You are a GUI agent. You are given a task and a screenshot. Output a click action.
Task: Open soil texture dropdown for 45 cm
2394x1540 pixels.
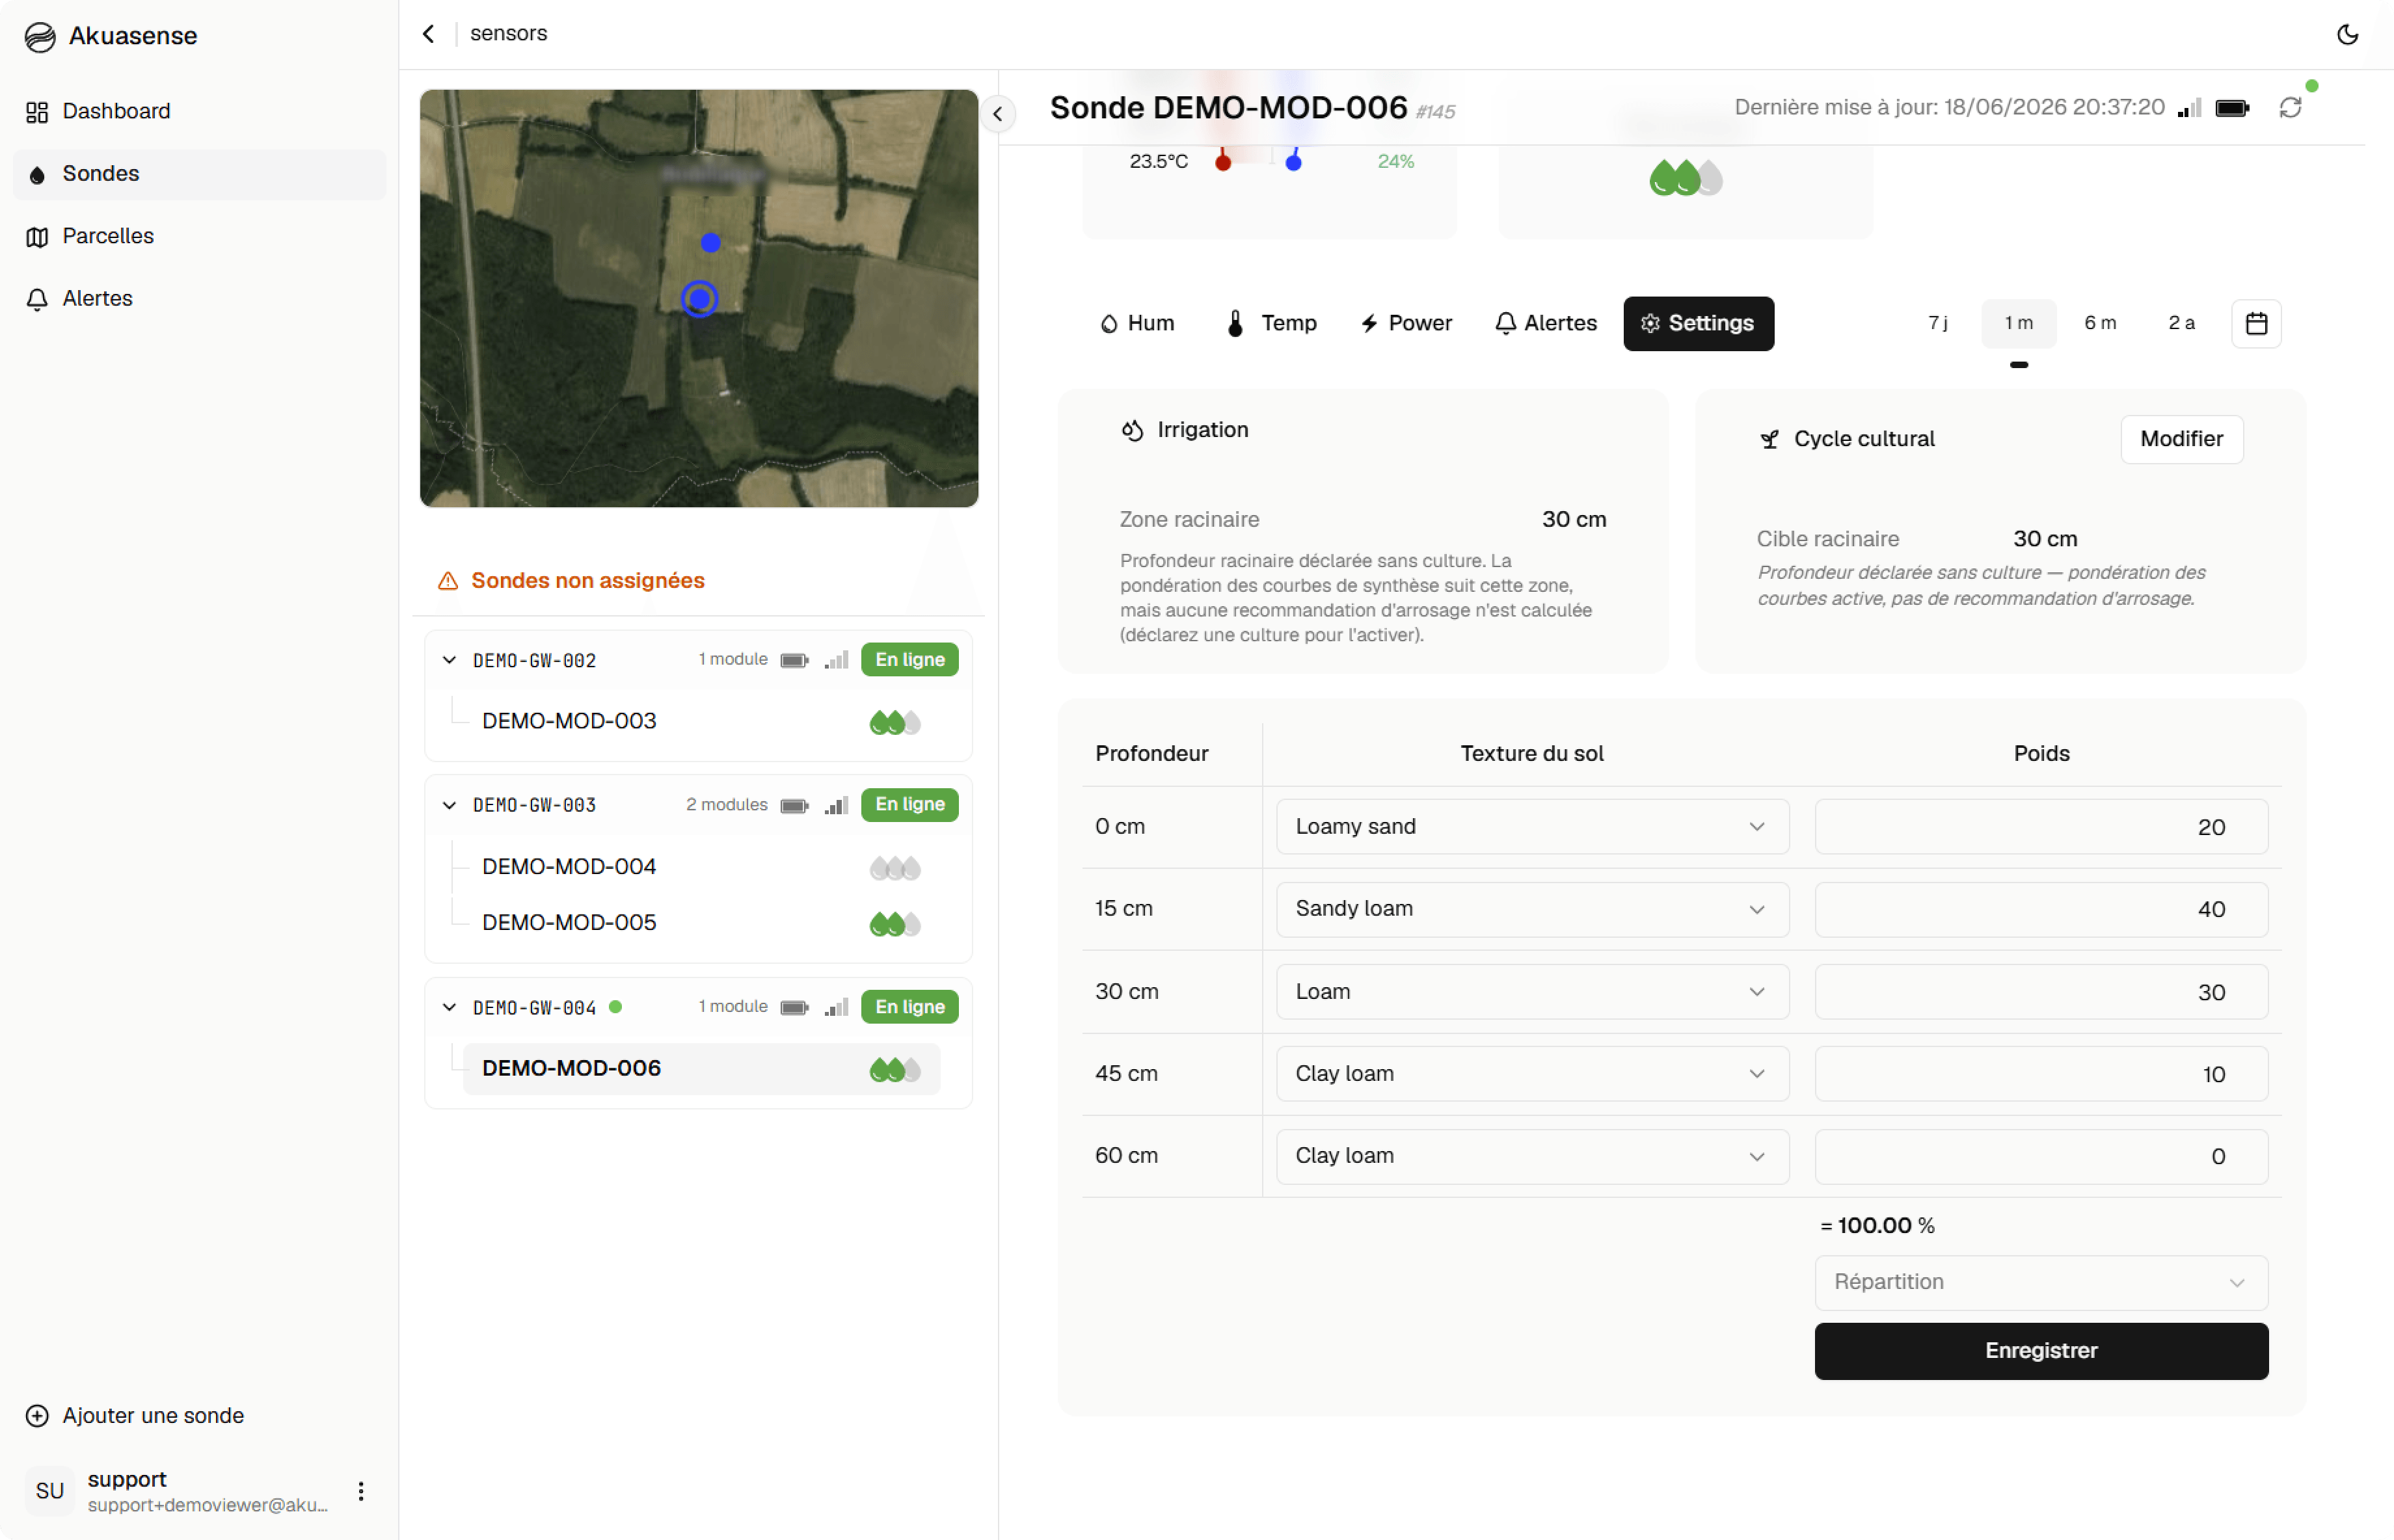point(1532,1074)
